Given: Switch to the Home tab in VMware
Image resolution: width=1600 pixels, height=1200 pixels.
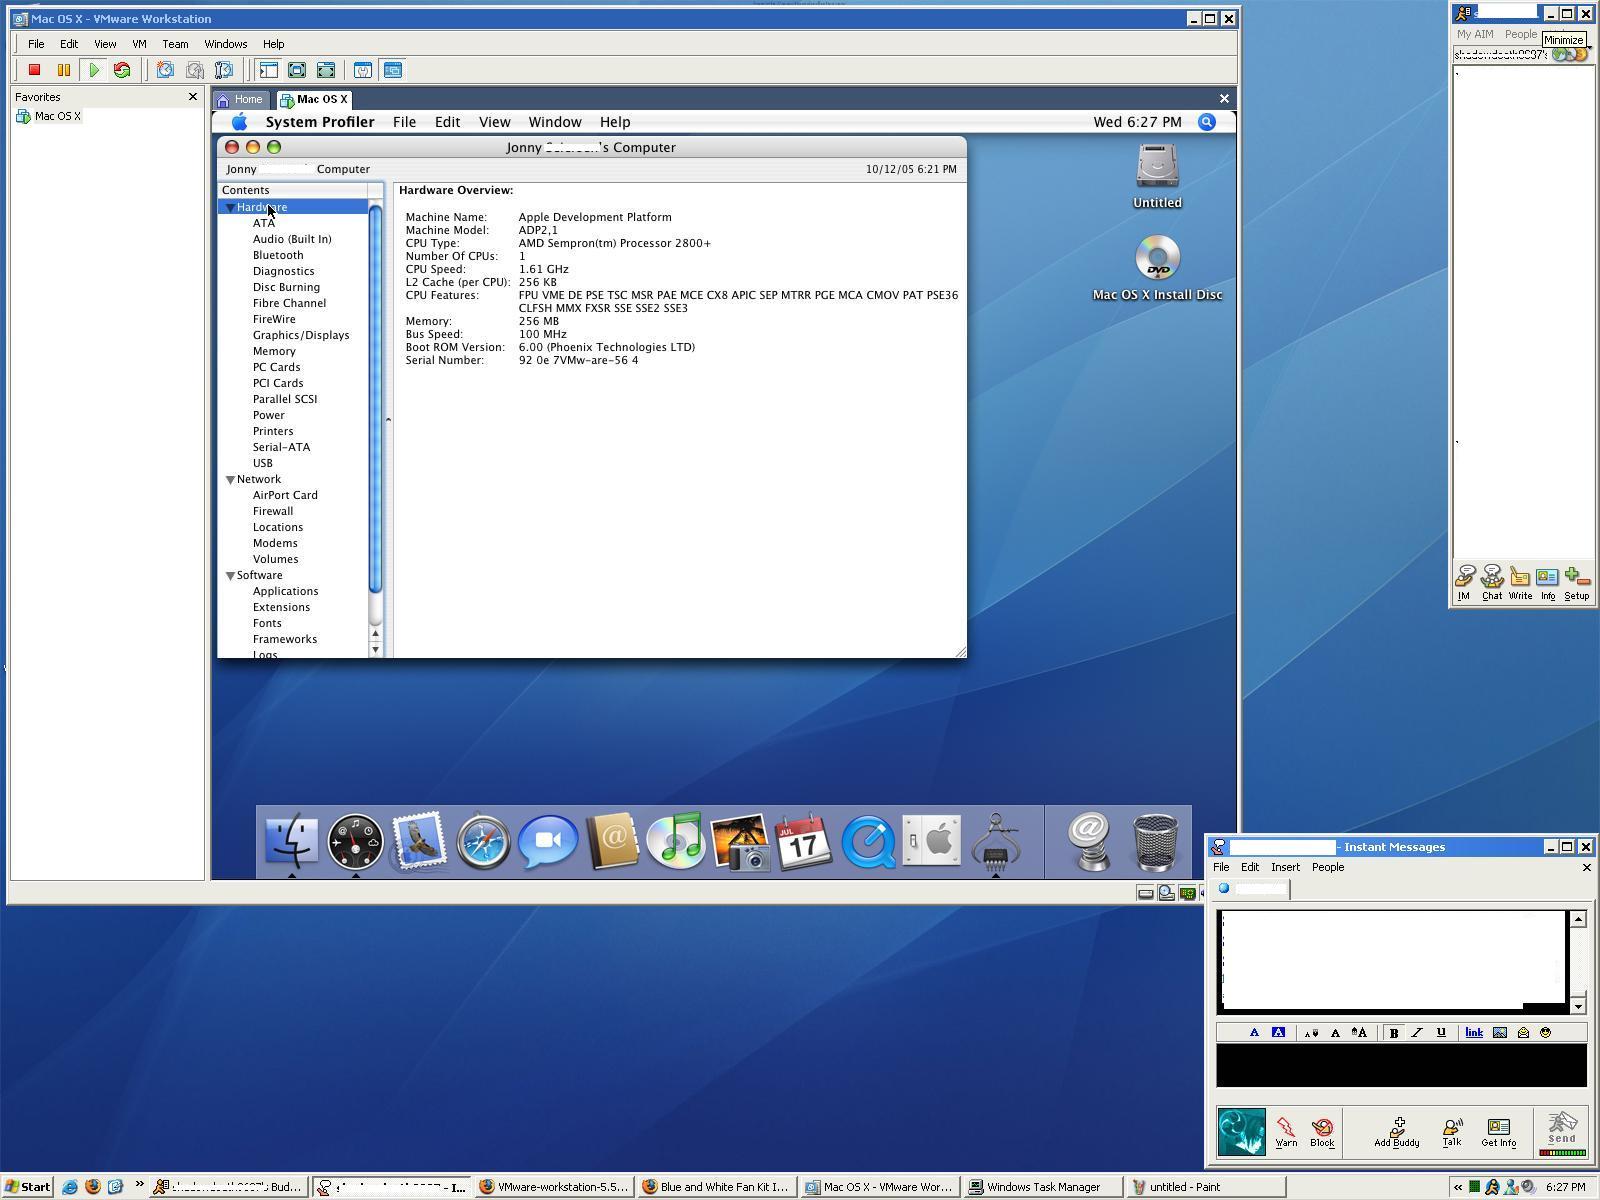Looking at the screenshot, I should pyautogui.click(x=240, y=99).
